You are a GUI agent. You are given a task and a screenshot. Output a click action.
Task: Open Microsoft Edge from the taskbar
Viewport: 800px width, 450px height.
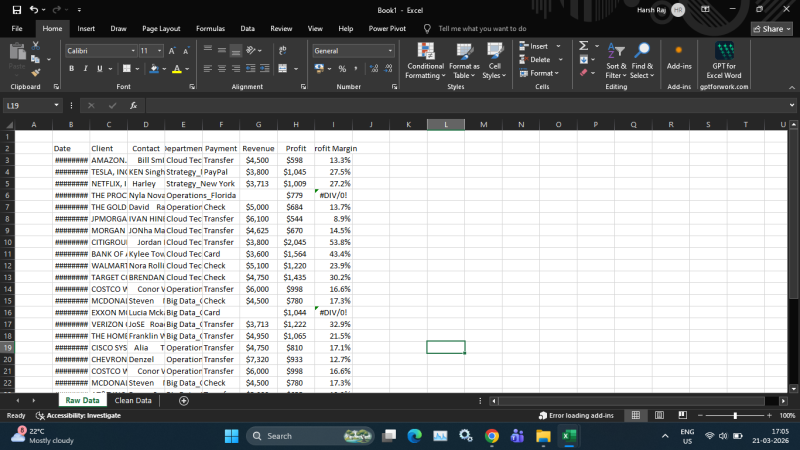414,436
